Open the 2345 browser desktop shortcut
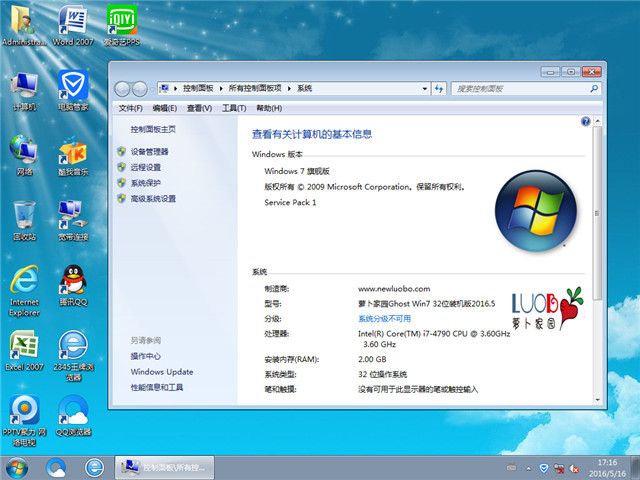640x480 pixels. click(x=73, y=356)
